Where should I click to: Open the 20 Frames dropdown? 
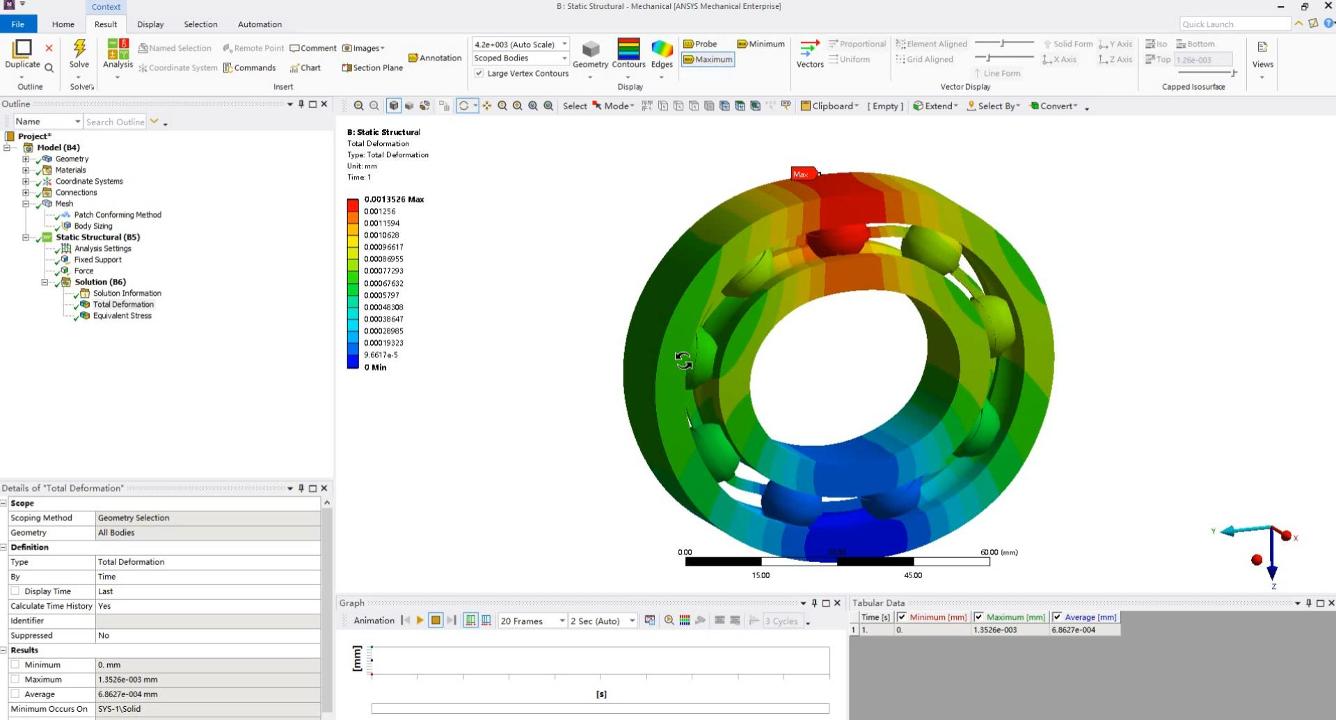(x=563, y=621)
